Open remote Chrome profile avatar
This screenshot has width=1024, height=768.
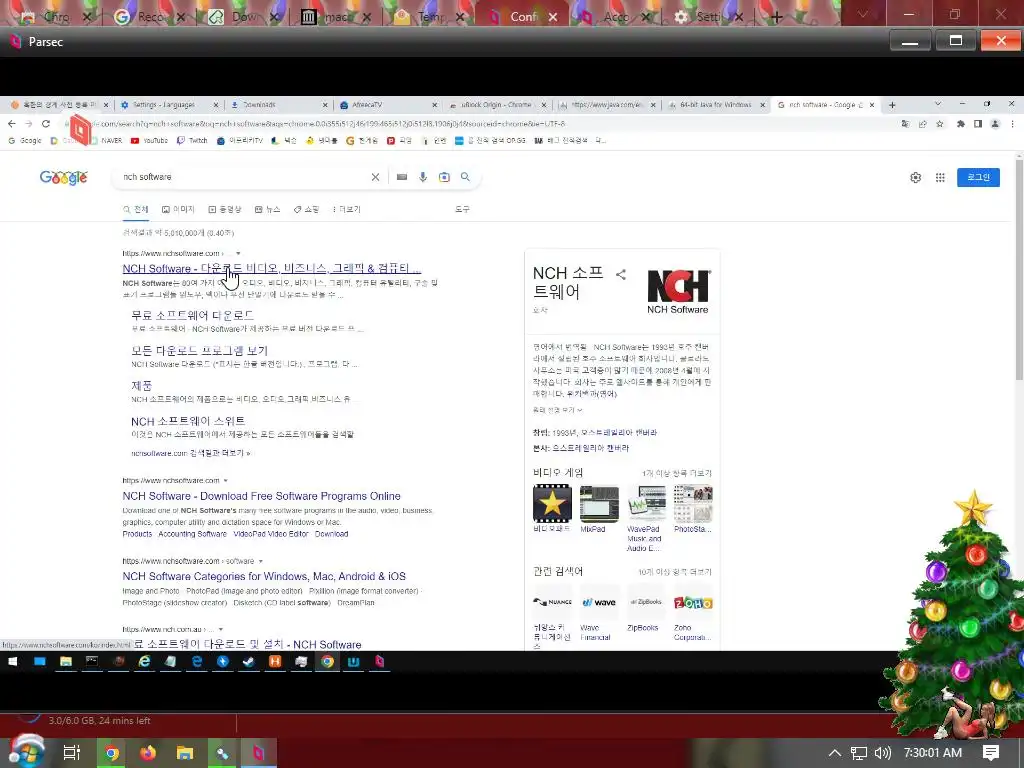(995, 123)
